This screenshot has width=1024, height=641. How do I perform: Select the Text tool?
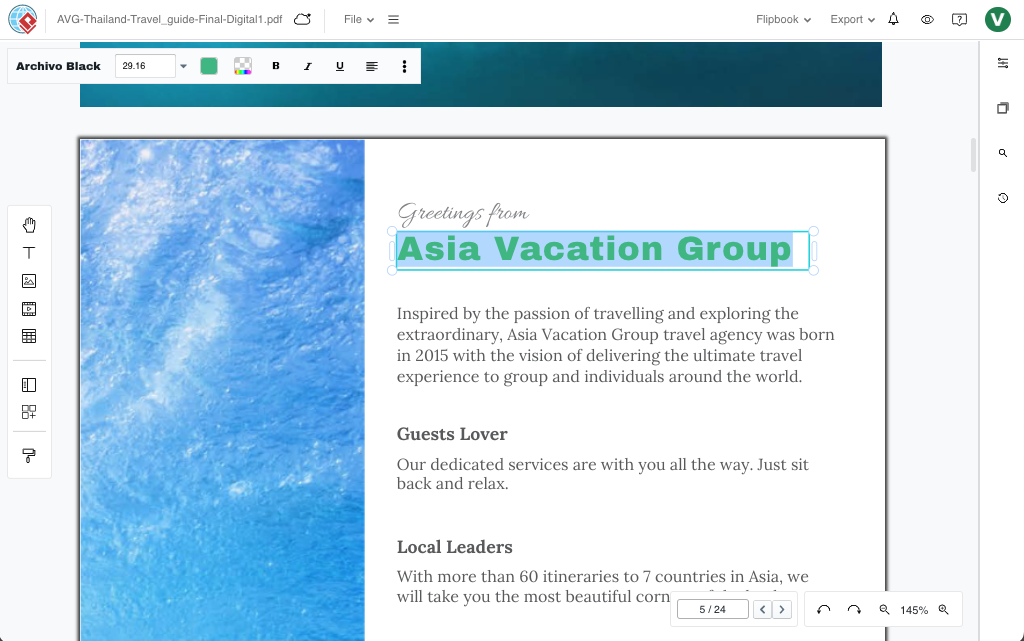[x=29, y=253]
